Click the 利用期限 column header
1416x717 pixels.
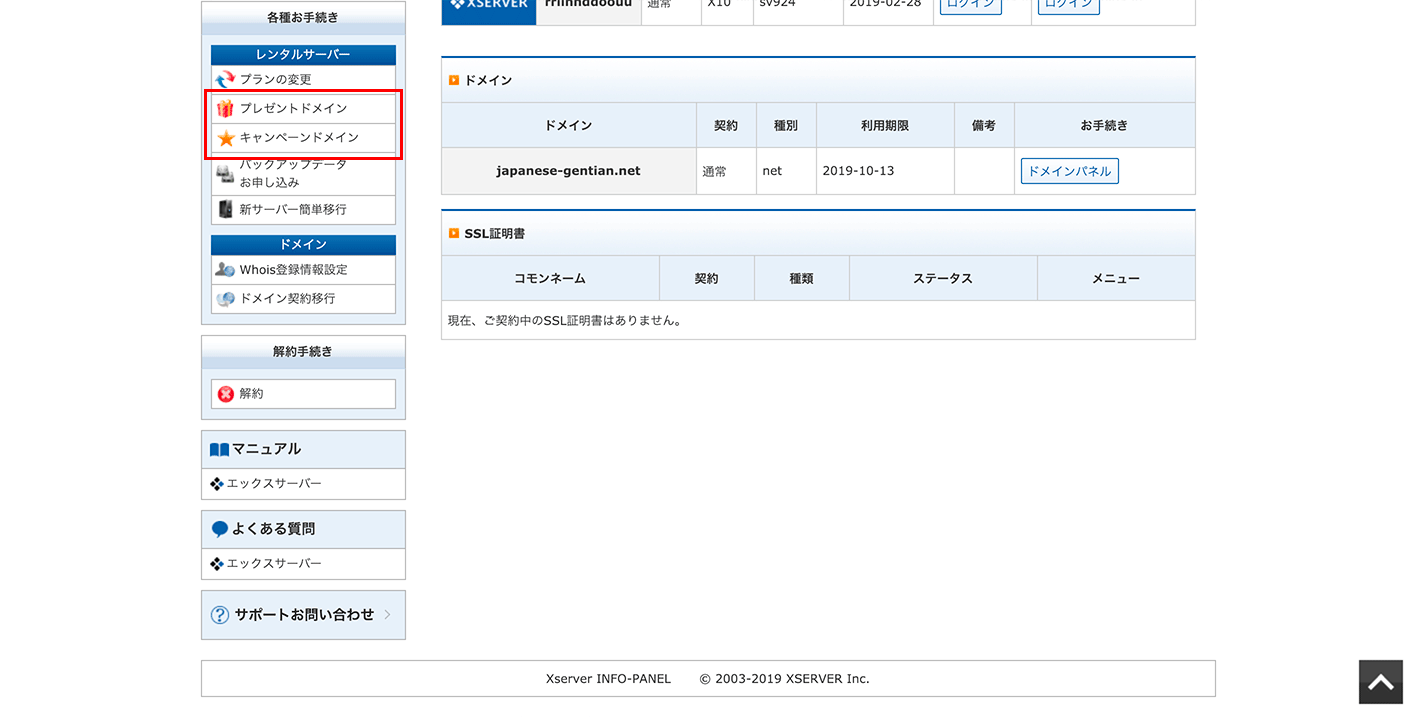tap(885, 126)
